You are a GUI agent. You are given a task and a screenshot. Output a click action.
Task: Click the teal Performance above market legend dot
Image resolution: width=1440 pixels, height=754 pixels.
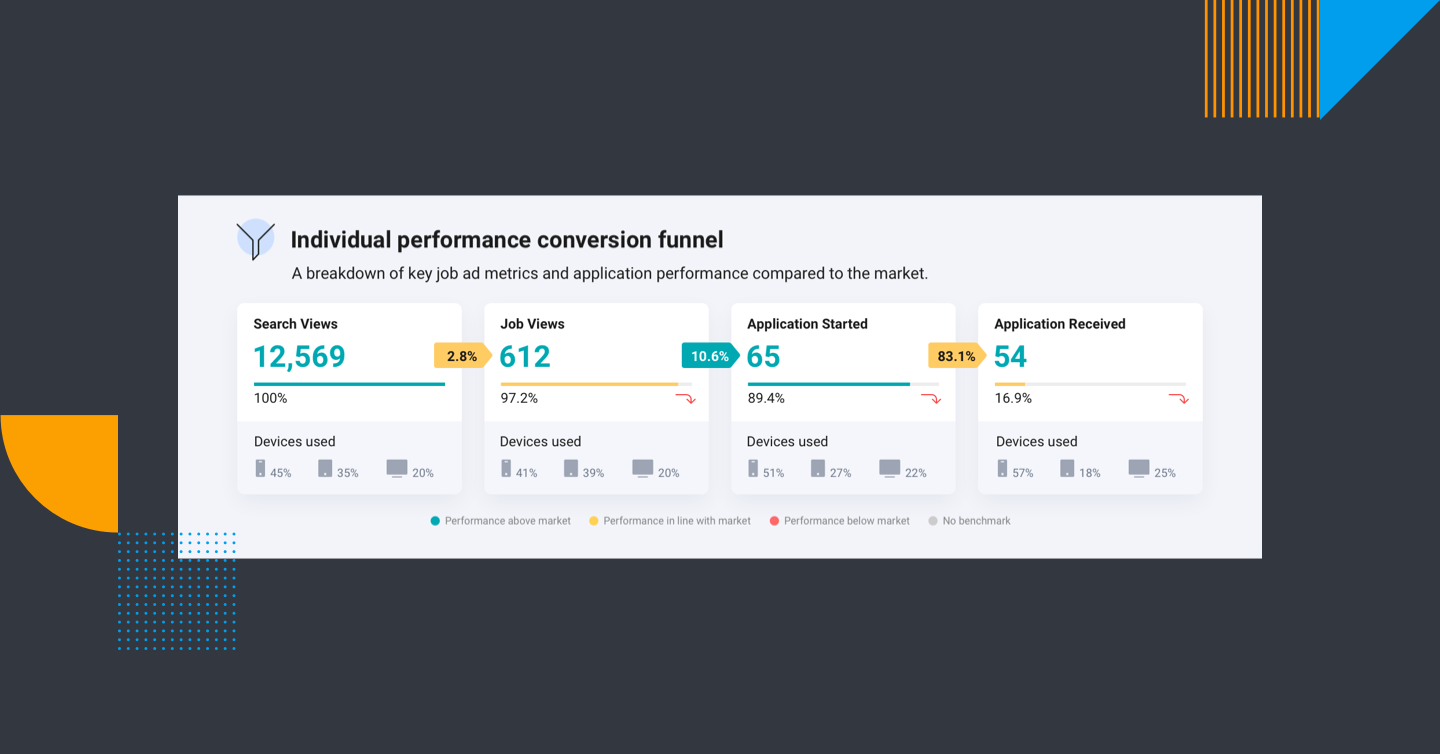[x=435, y=521]
